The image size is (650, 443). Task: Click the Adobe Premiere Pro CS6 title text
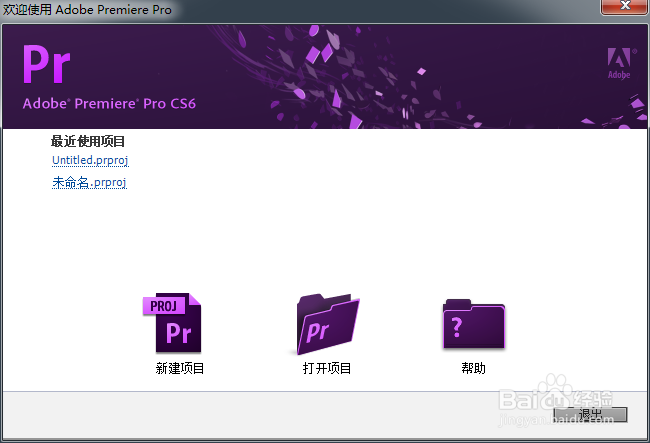tap(109, 103)
